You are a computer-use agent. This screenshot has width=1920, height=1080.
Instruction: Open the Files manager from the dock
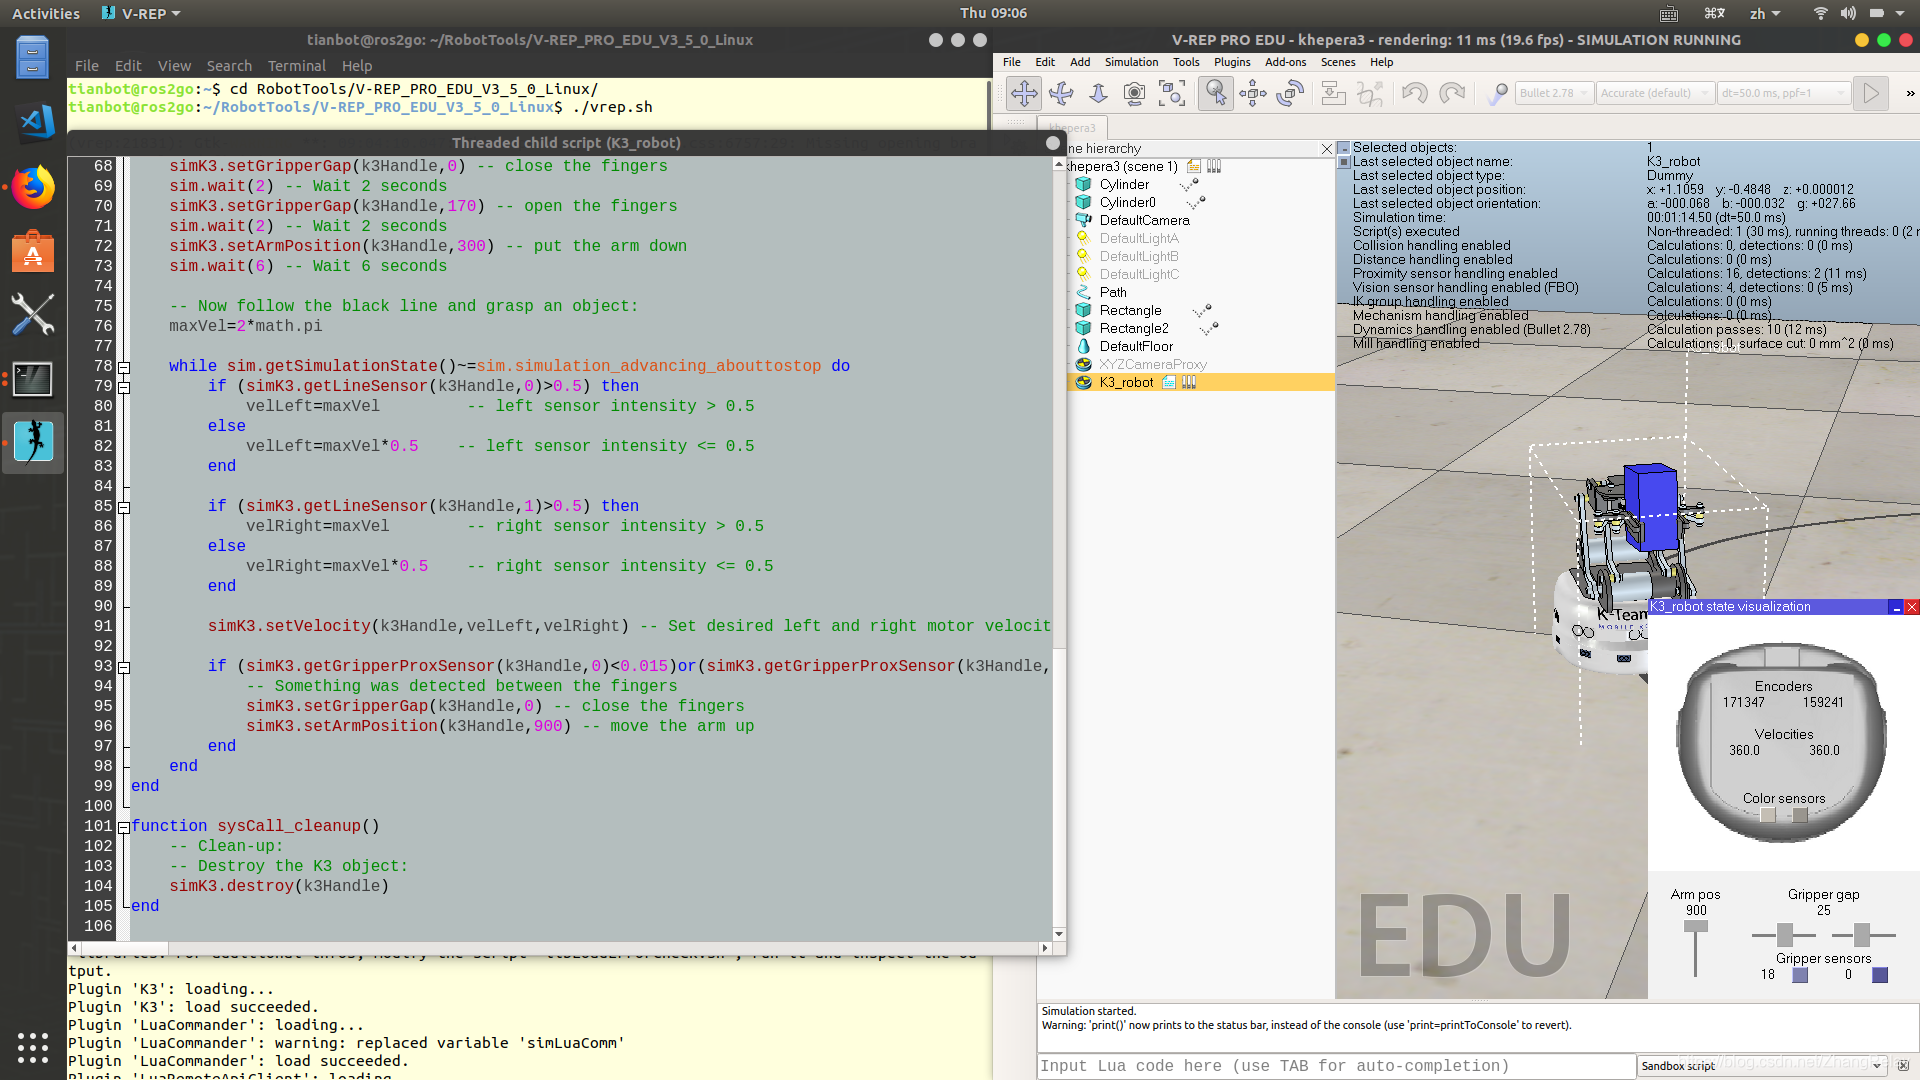(x=33, y=57)
